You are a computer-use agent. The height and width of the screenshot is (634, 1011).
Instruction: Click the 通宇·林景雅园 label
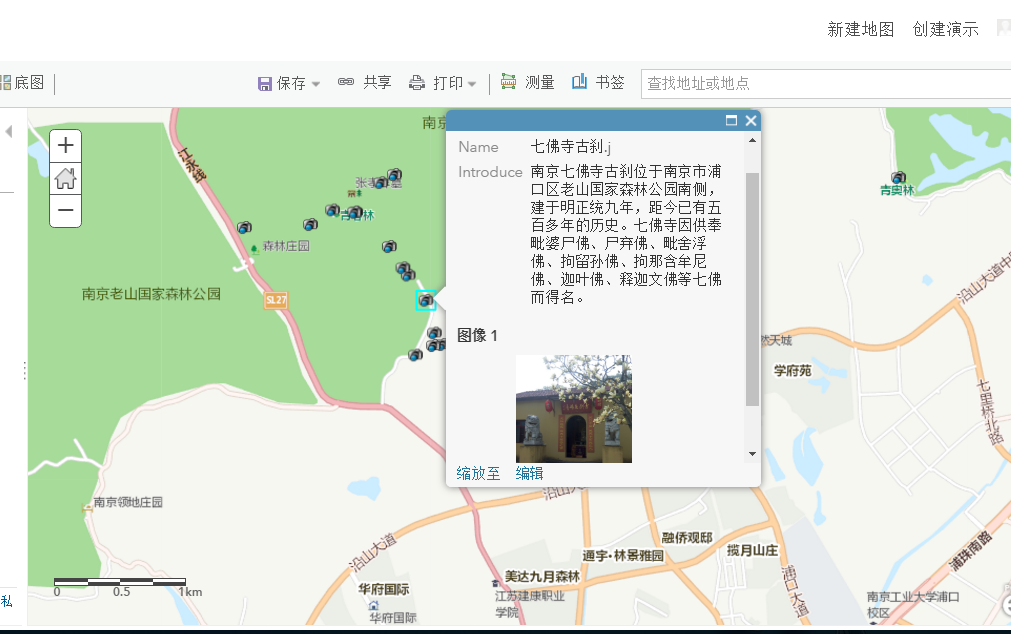(x=623, y=555)
